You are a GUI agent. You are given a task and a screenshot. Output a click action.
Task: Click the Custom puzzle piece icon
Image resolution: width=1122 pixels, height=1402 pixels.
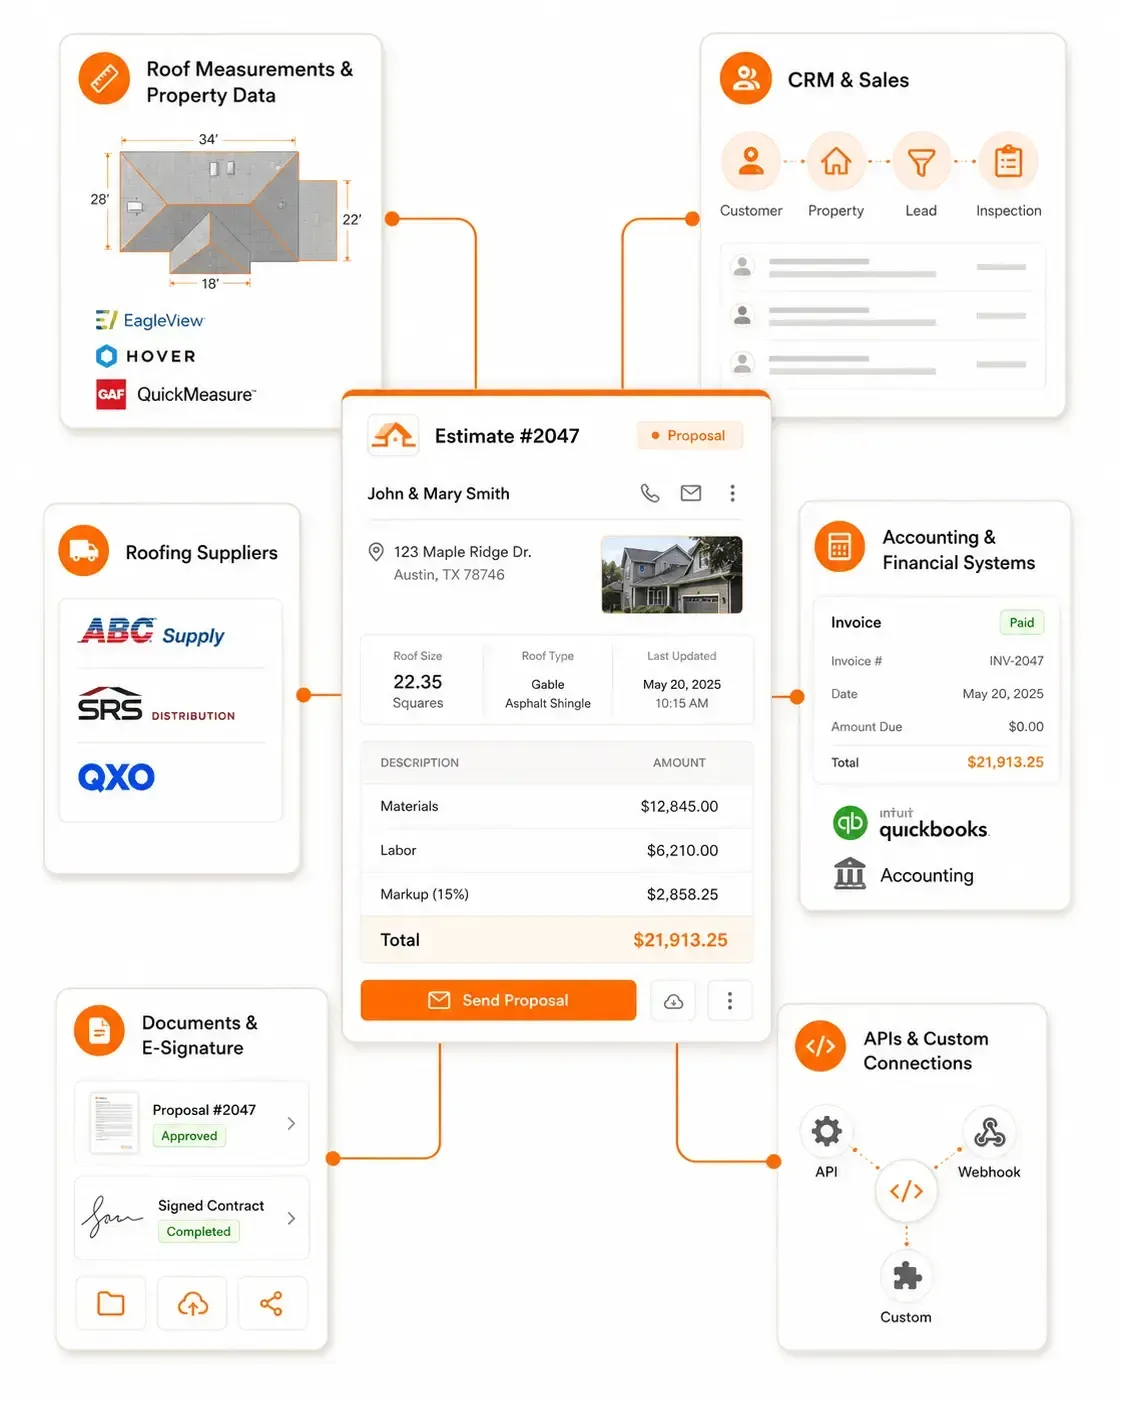point(907,1276)
